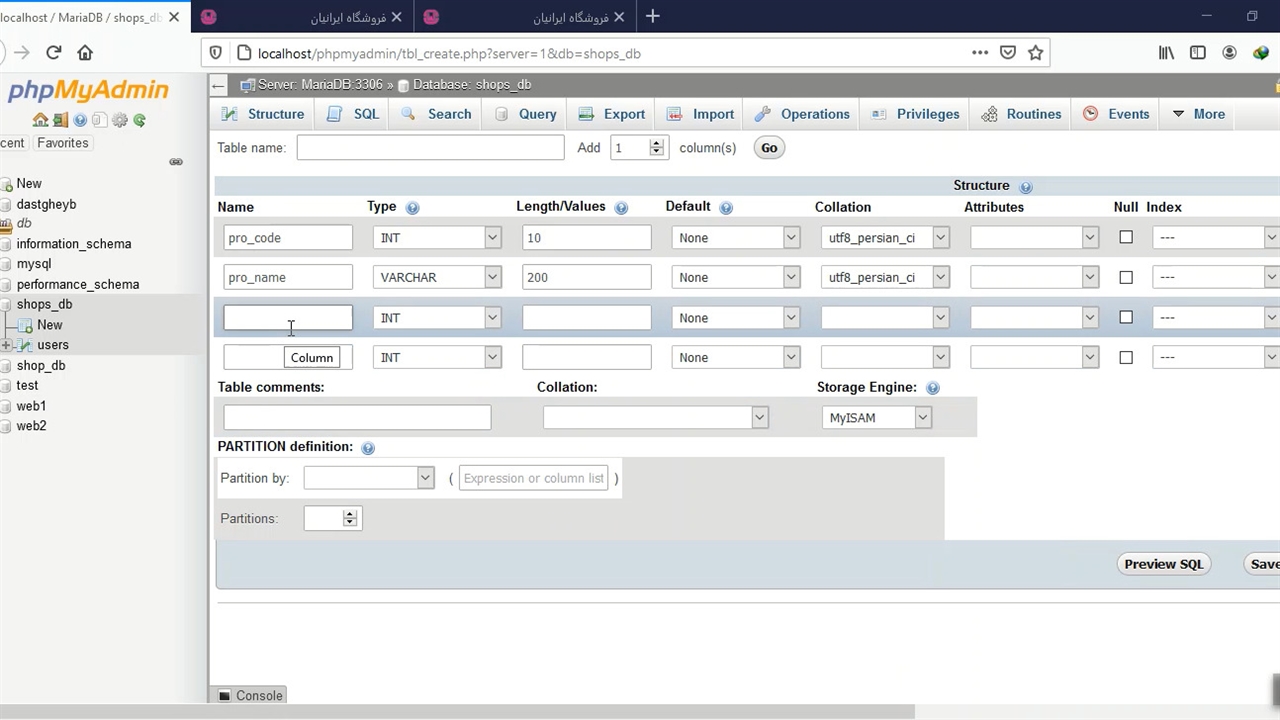This screenshot has height=720, width=1280.
Task: Open phpMyAdmin settings gear icon
Action: tap(120, 120)
